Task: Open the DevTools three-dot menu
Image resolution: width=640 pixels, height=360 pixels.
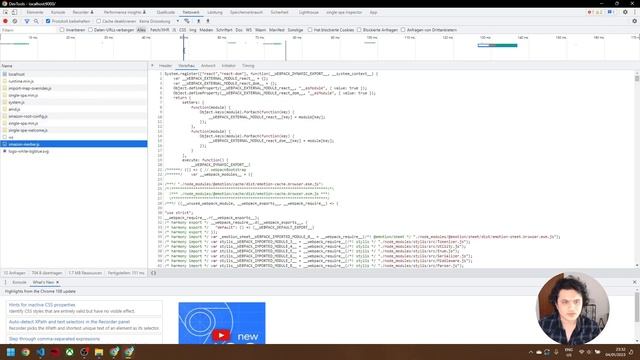Action: pyautogui.click(x=635, y=12)
